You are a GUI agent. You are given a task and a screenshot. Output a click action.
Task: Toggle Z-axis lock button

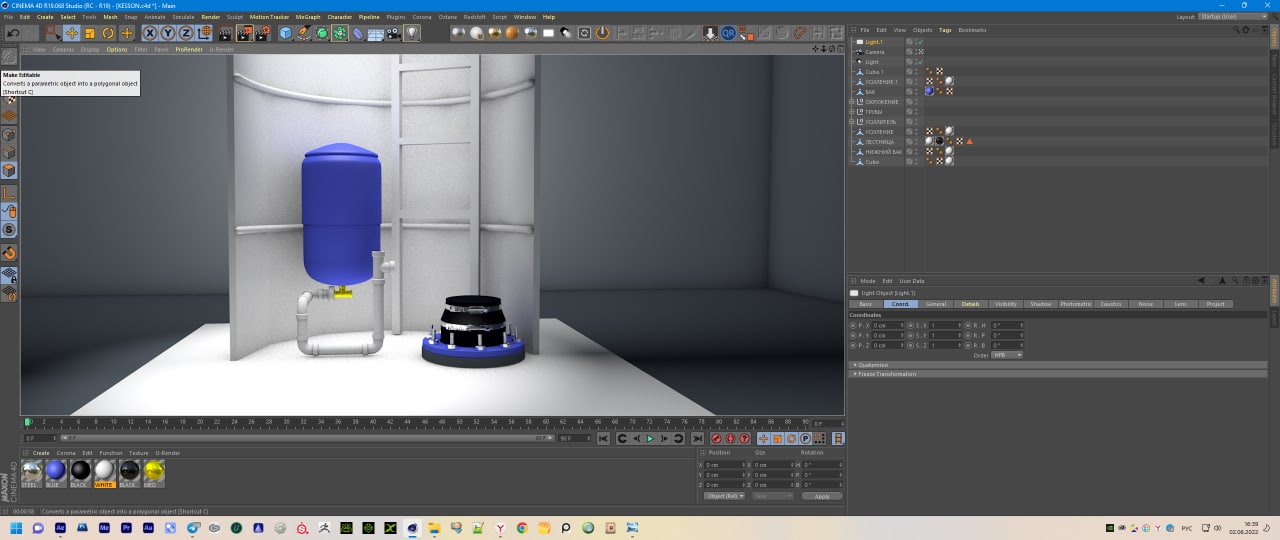(186, 33)
